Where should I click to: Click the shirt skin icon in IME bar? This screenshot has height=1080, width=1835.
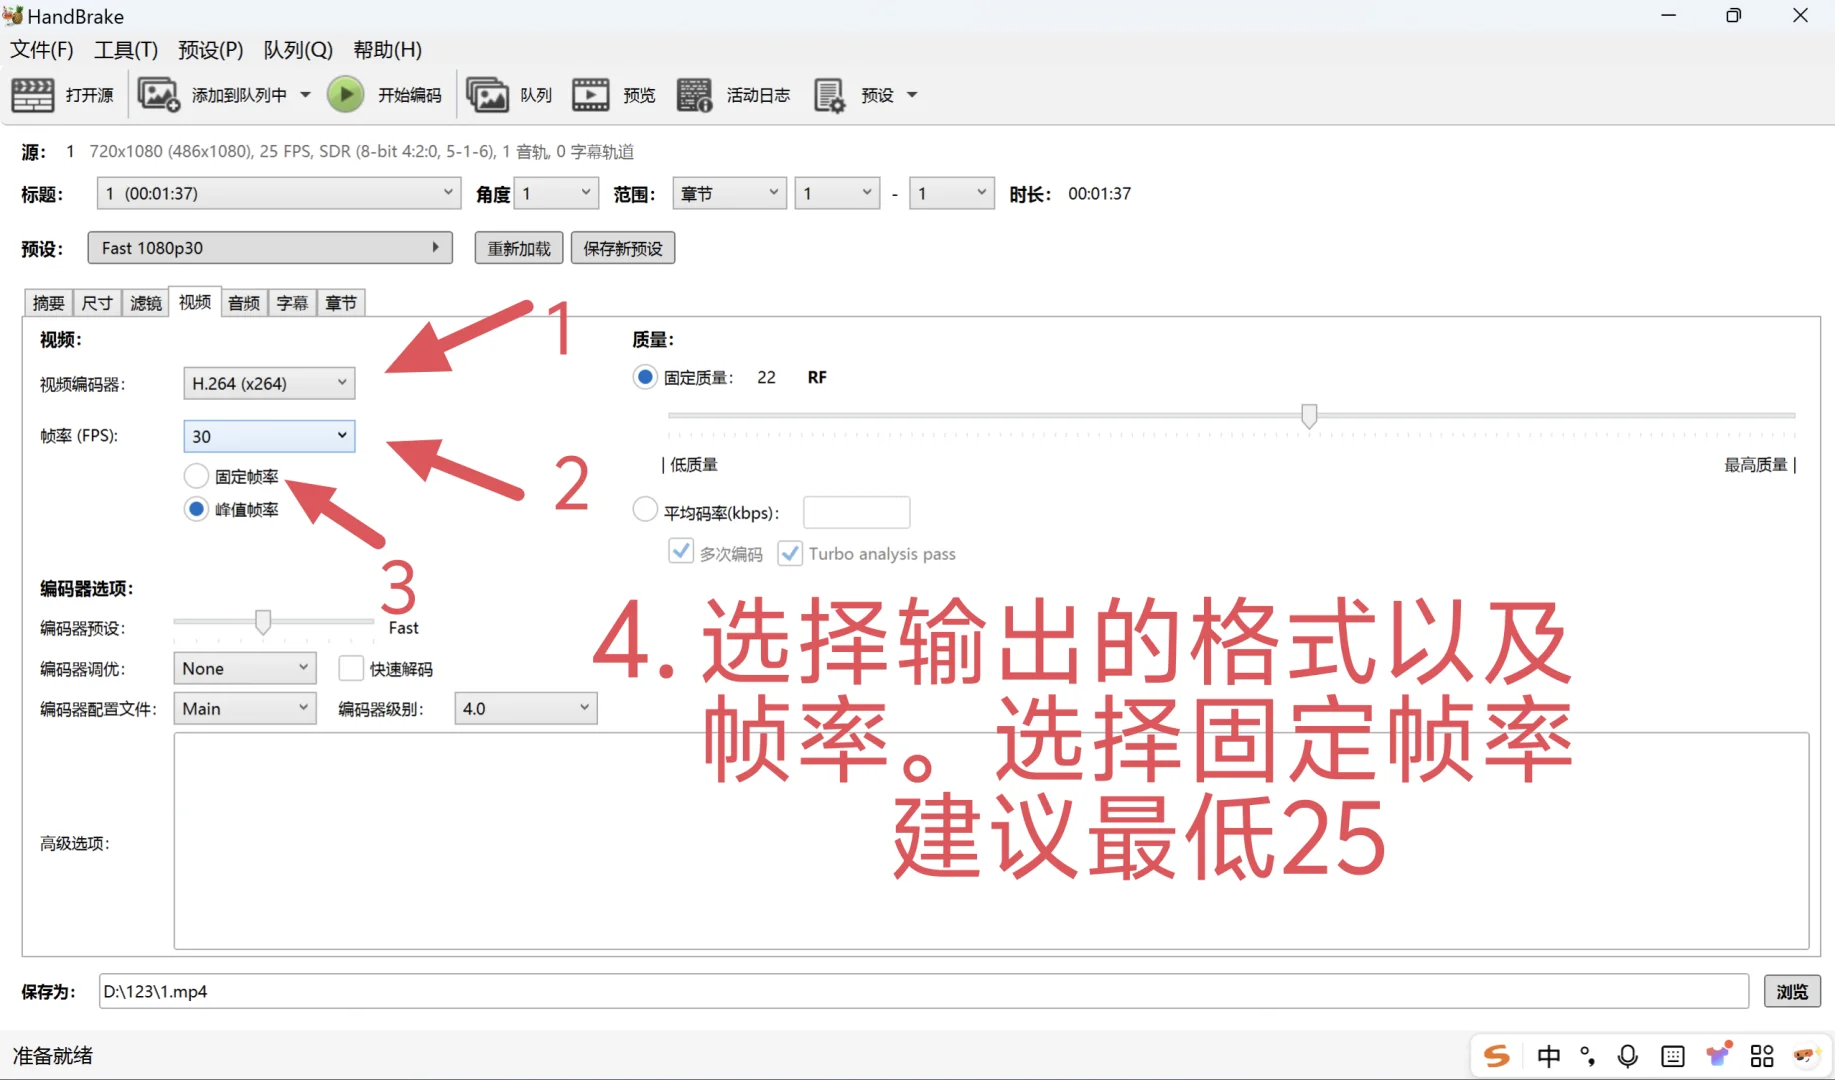[1719, 1054]
